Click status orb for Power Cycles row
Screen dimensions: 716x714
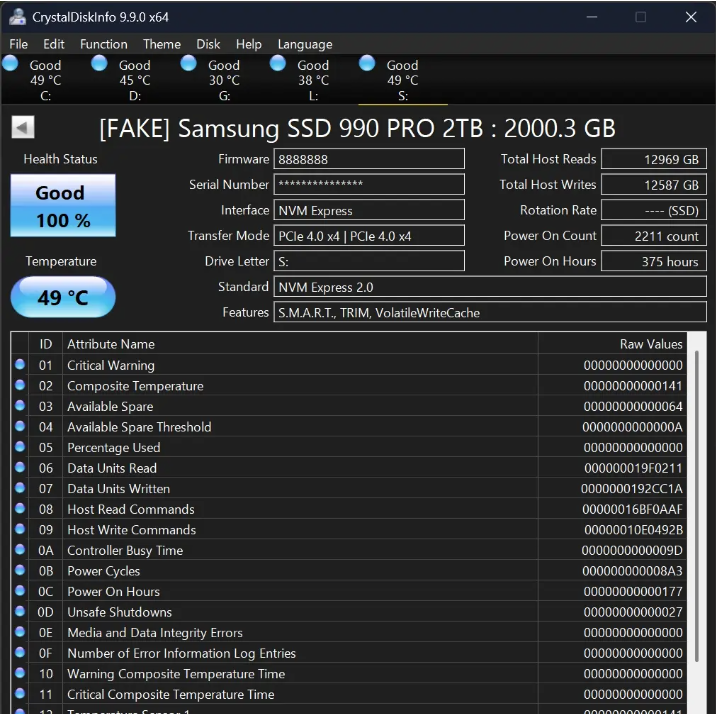pyautogui.click(x=20, y=570)
